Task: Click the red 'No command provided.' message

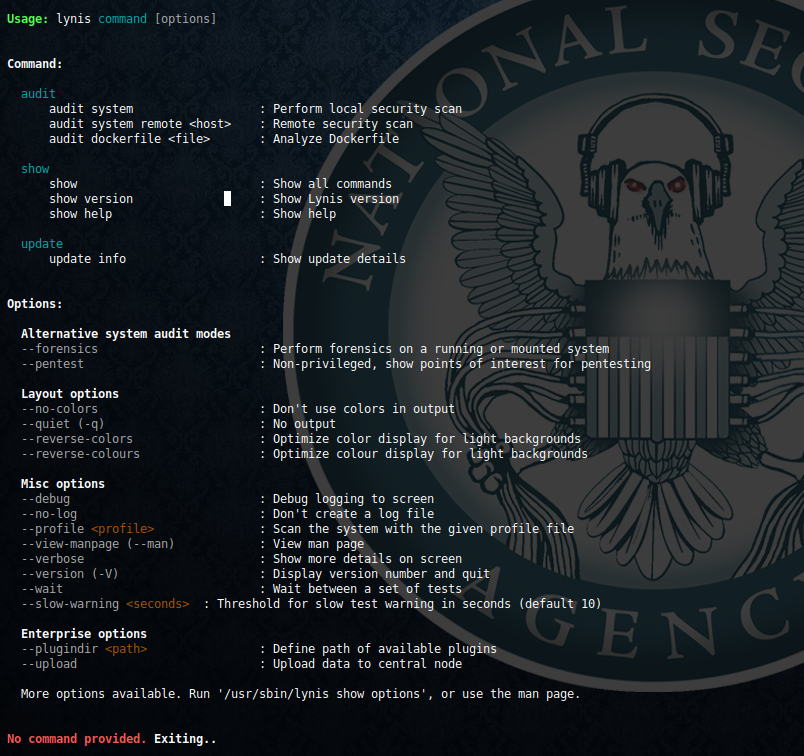Action: pyautogui.click(x=77, y=739)
